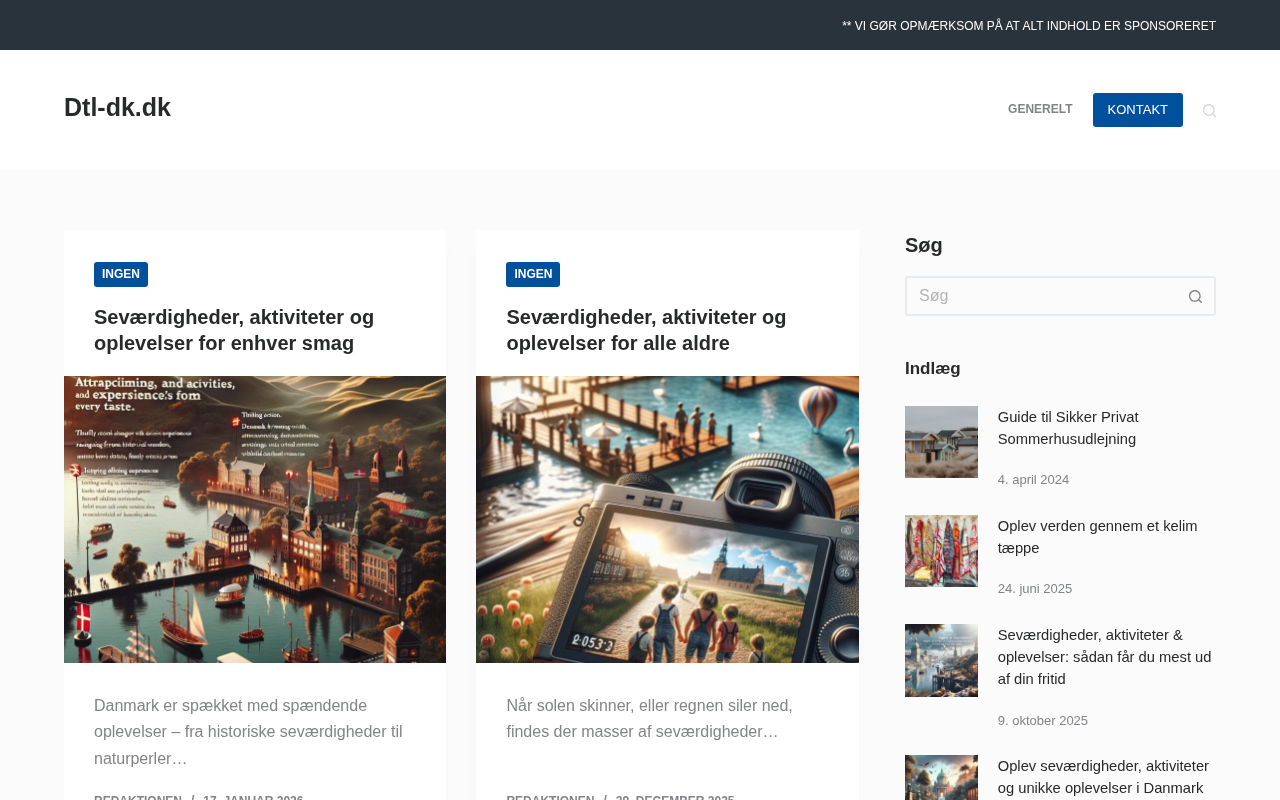
Task: Open the Danish harbor featured image
Action: point(255,519)
